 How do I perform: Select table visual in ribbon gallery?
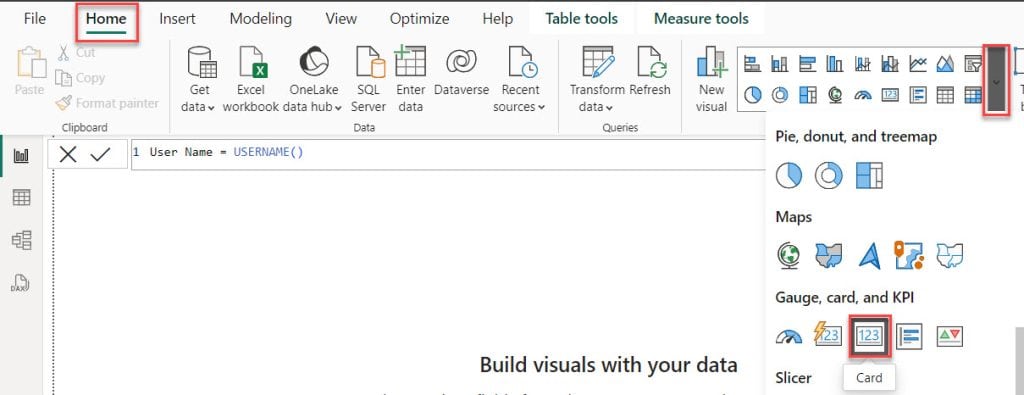(945, 95)
